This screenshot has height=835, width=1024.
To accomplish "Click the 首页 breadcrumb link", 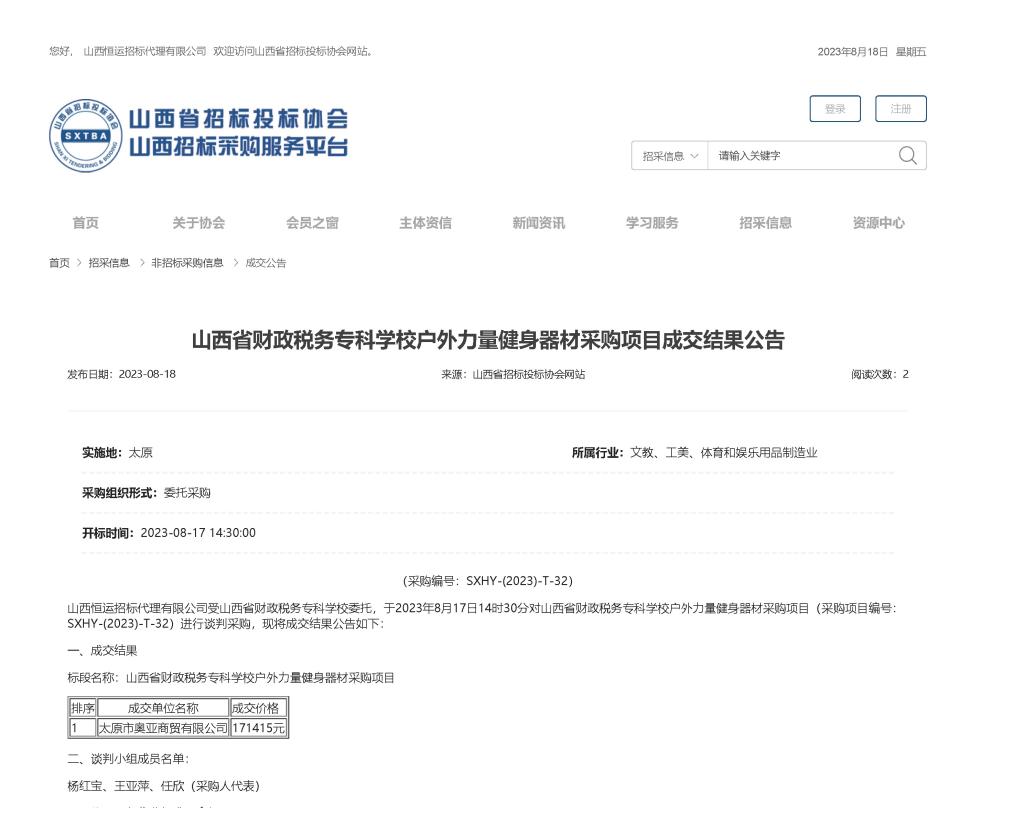I will tap(59, 263).
